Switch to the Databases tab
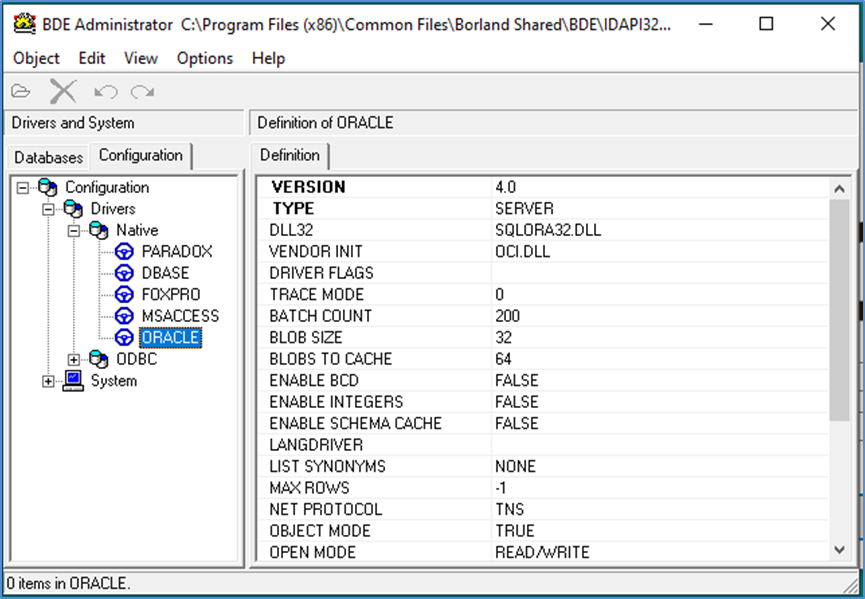This screenshot has height=599, width=865. pos(49,158)
